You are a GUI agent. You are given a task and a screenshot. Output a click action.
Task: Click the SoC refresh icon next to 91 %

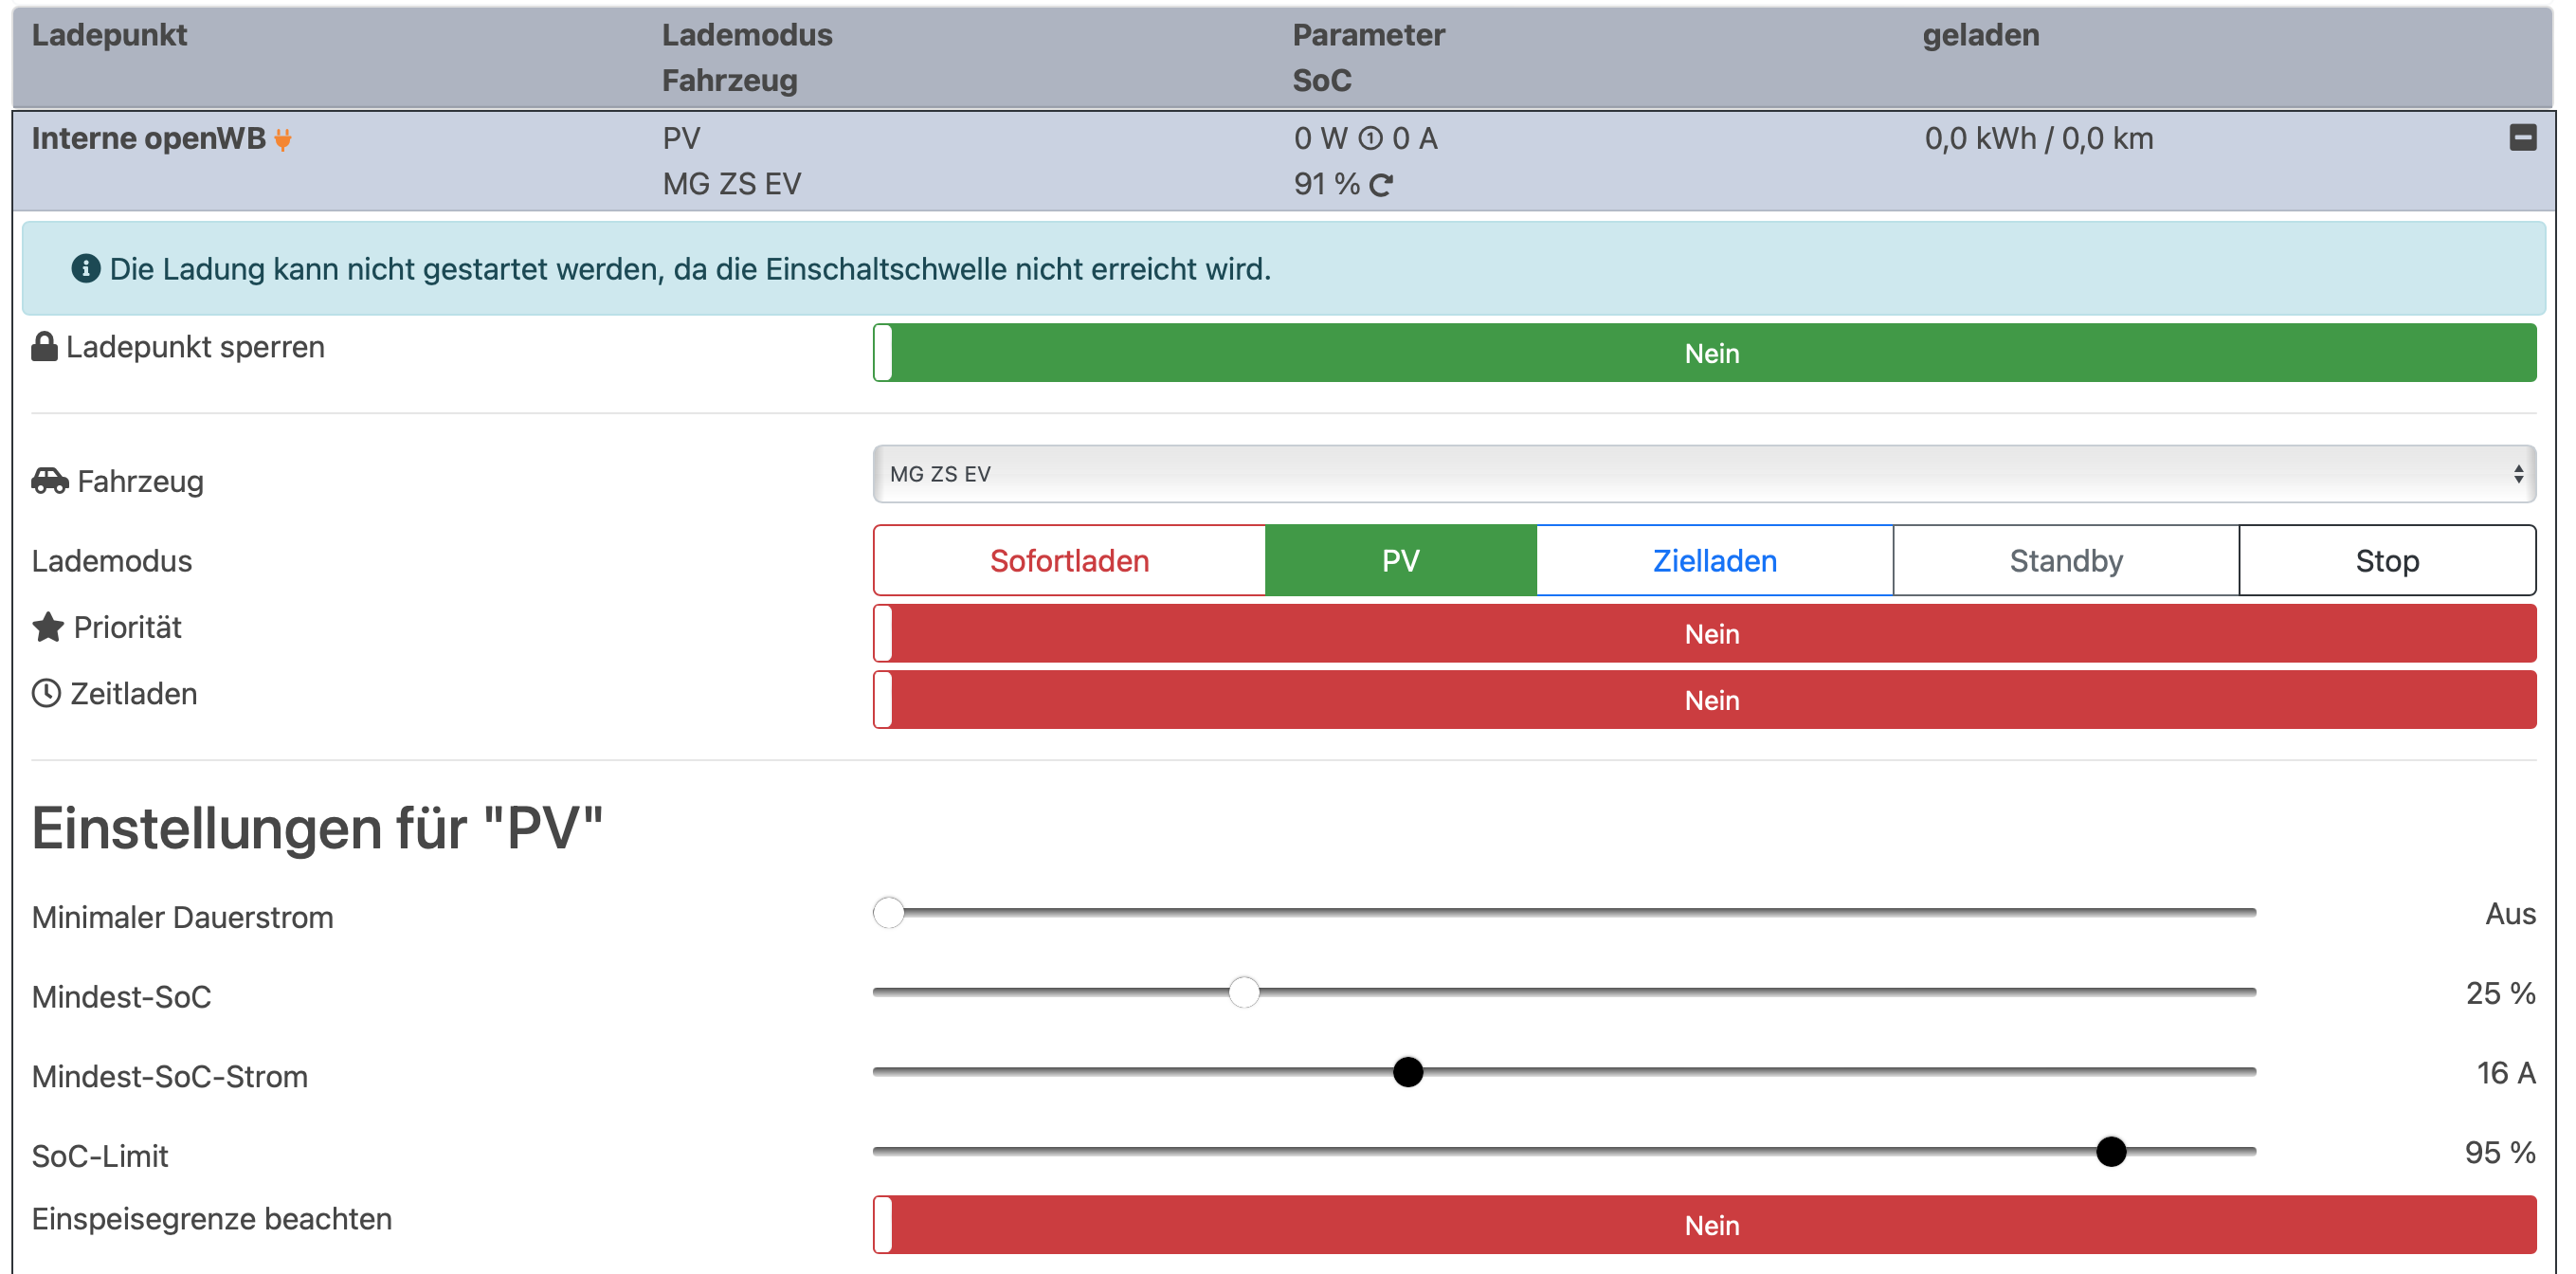coord(1381,185)
